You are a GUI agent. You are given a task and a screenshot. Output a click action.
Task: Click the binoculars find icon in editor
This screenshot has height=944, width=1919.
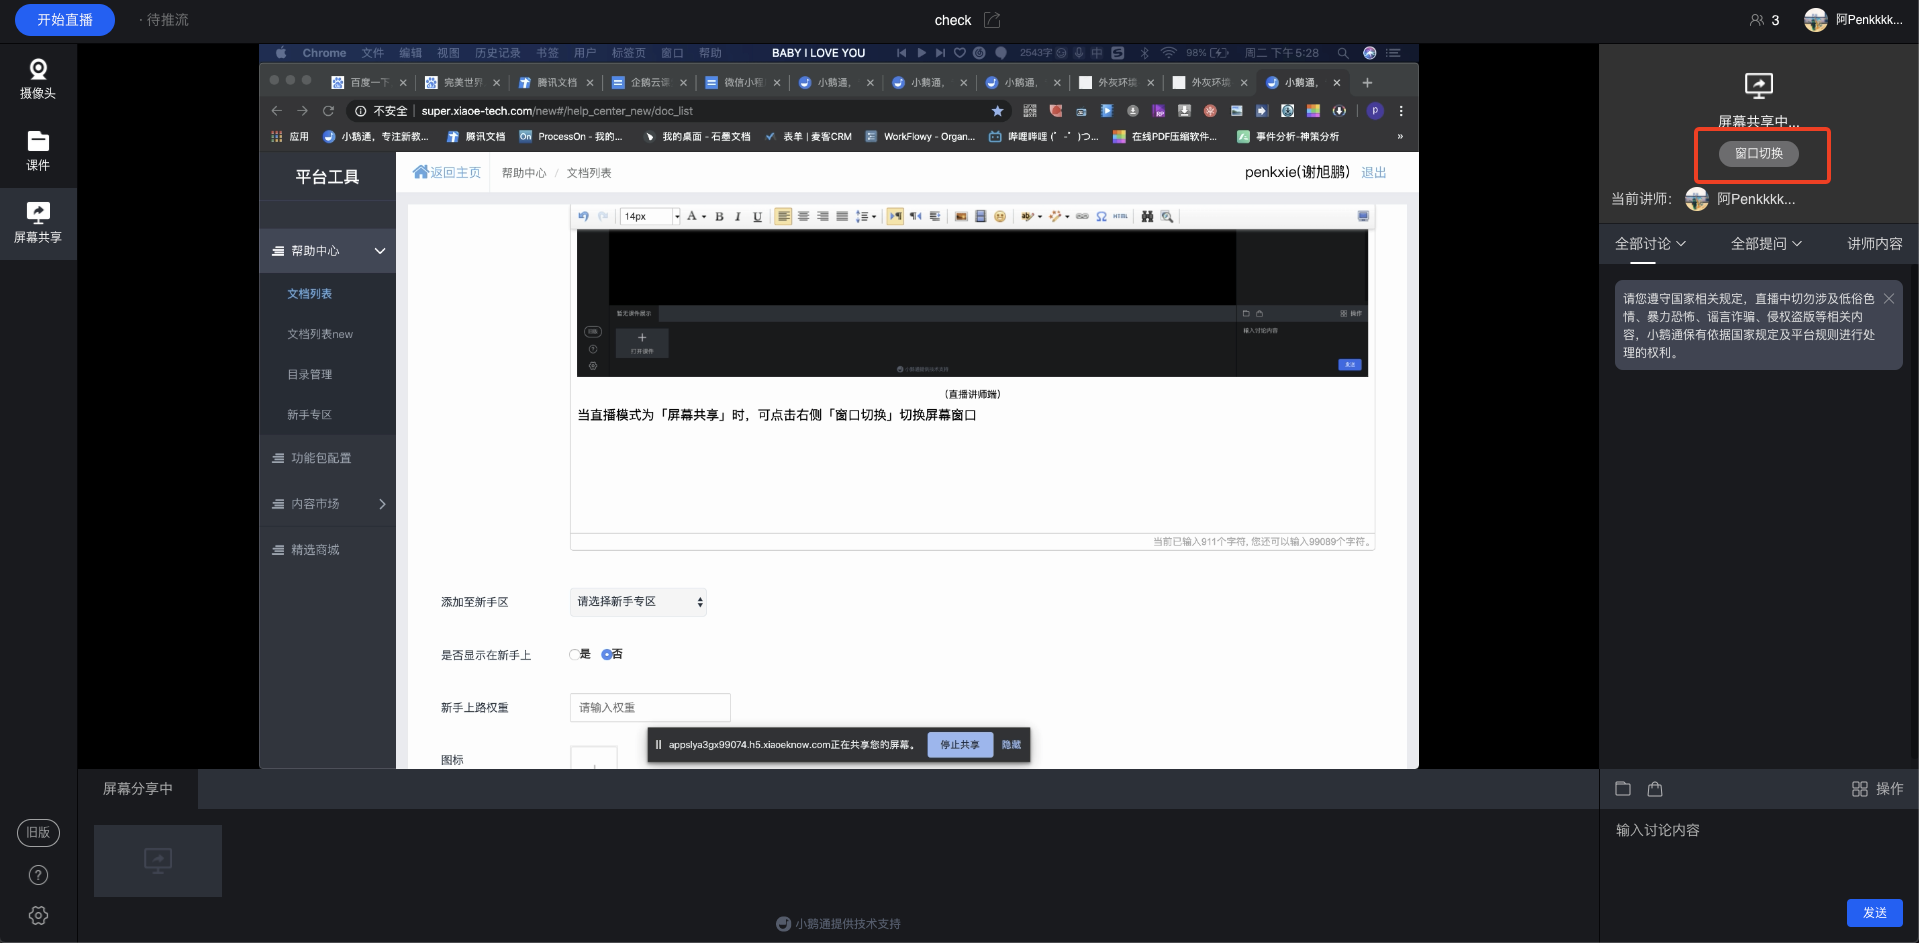coord(1147,216)
